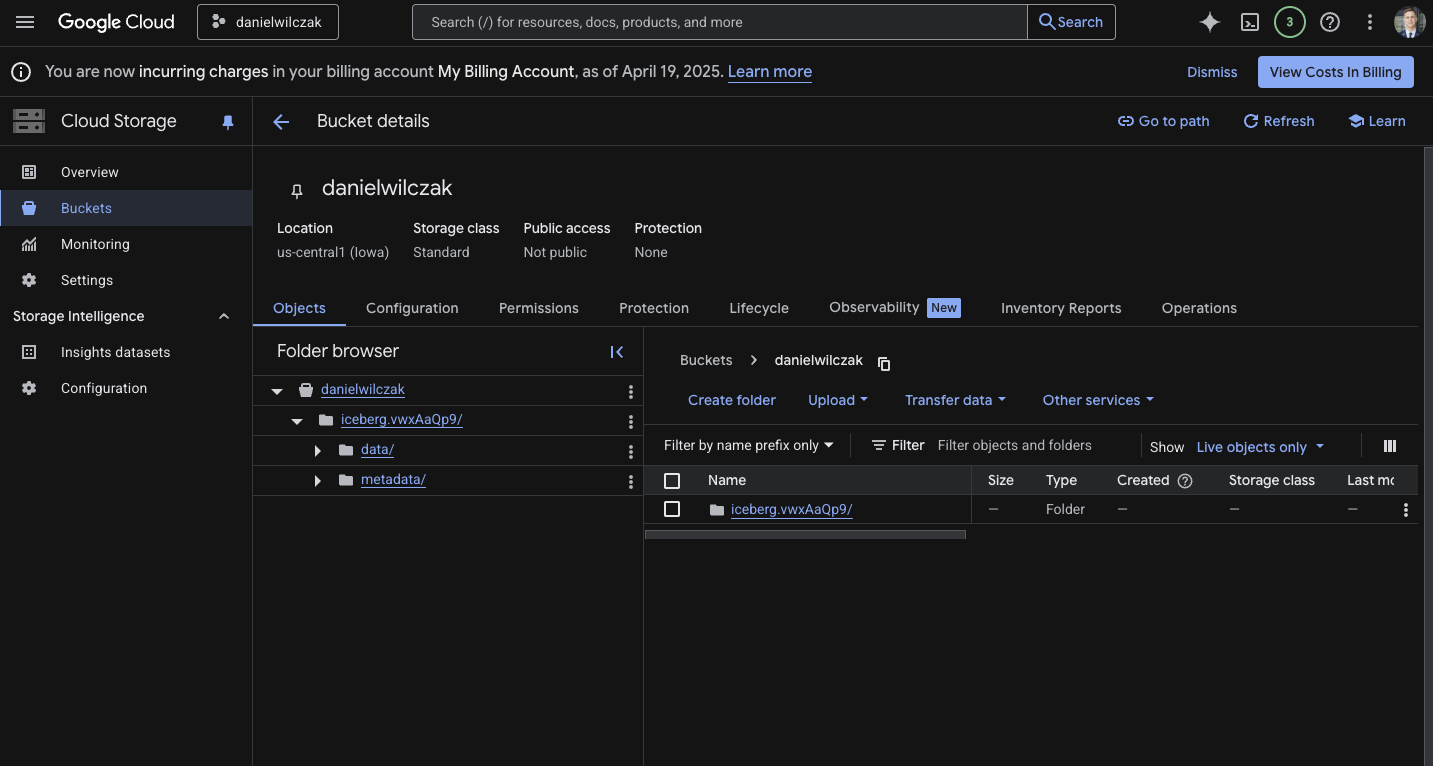Switch to the Protection tab
This screenshot has width=1433, height=766.
click(x=654, y=308)
